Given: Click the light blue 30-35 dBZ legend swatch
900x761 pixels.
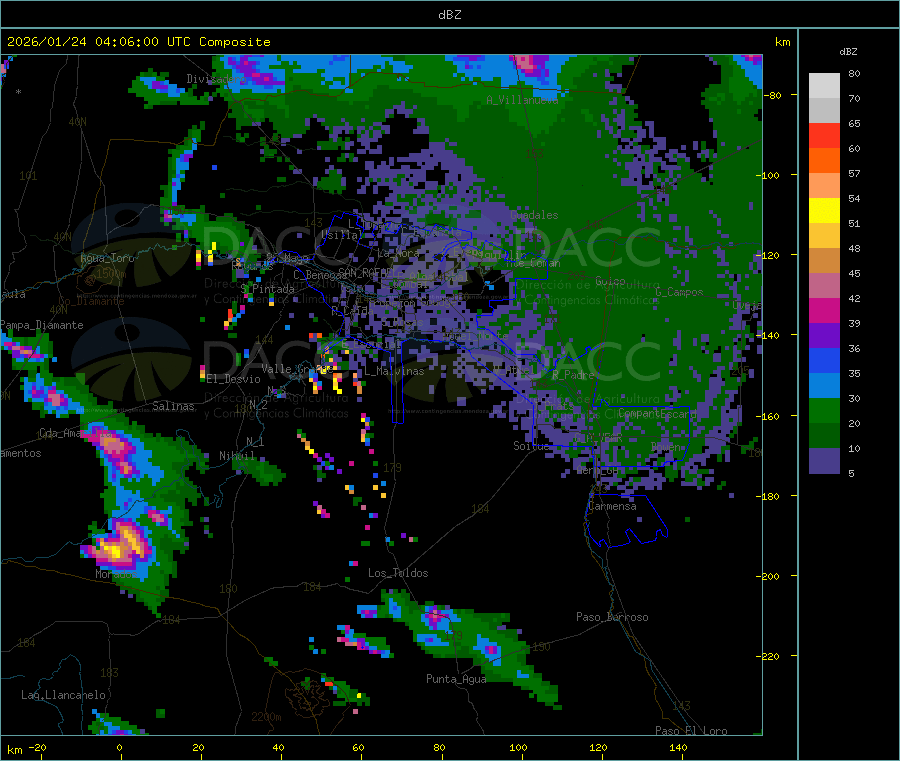Looking at the screenshot, I should pyautogui.click(x=824, y=385).
